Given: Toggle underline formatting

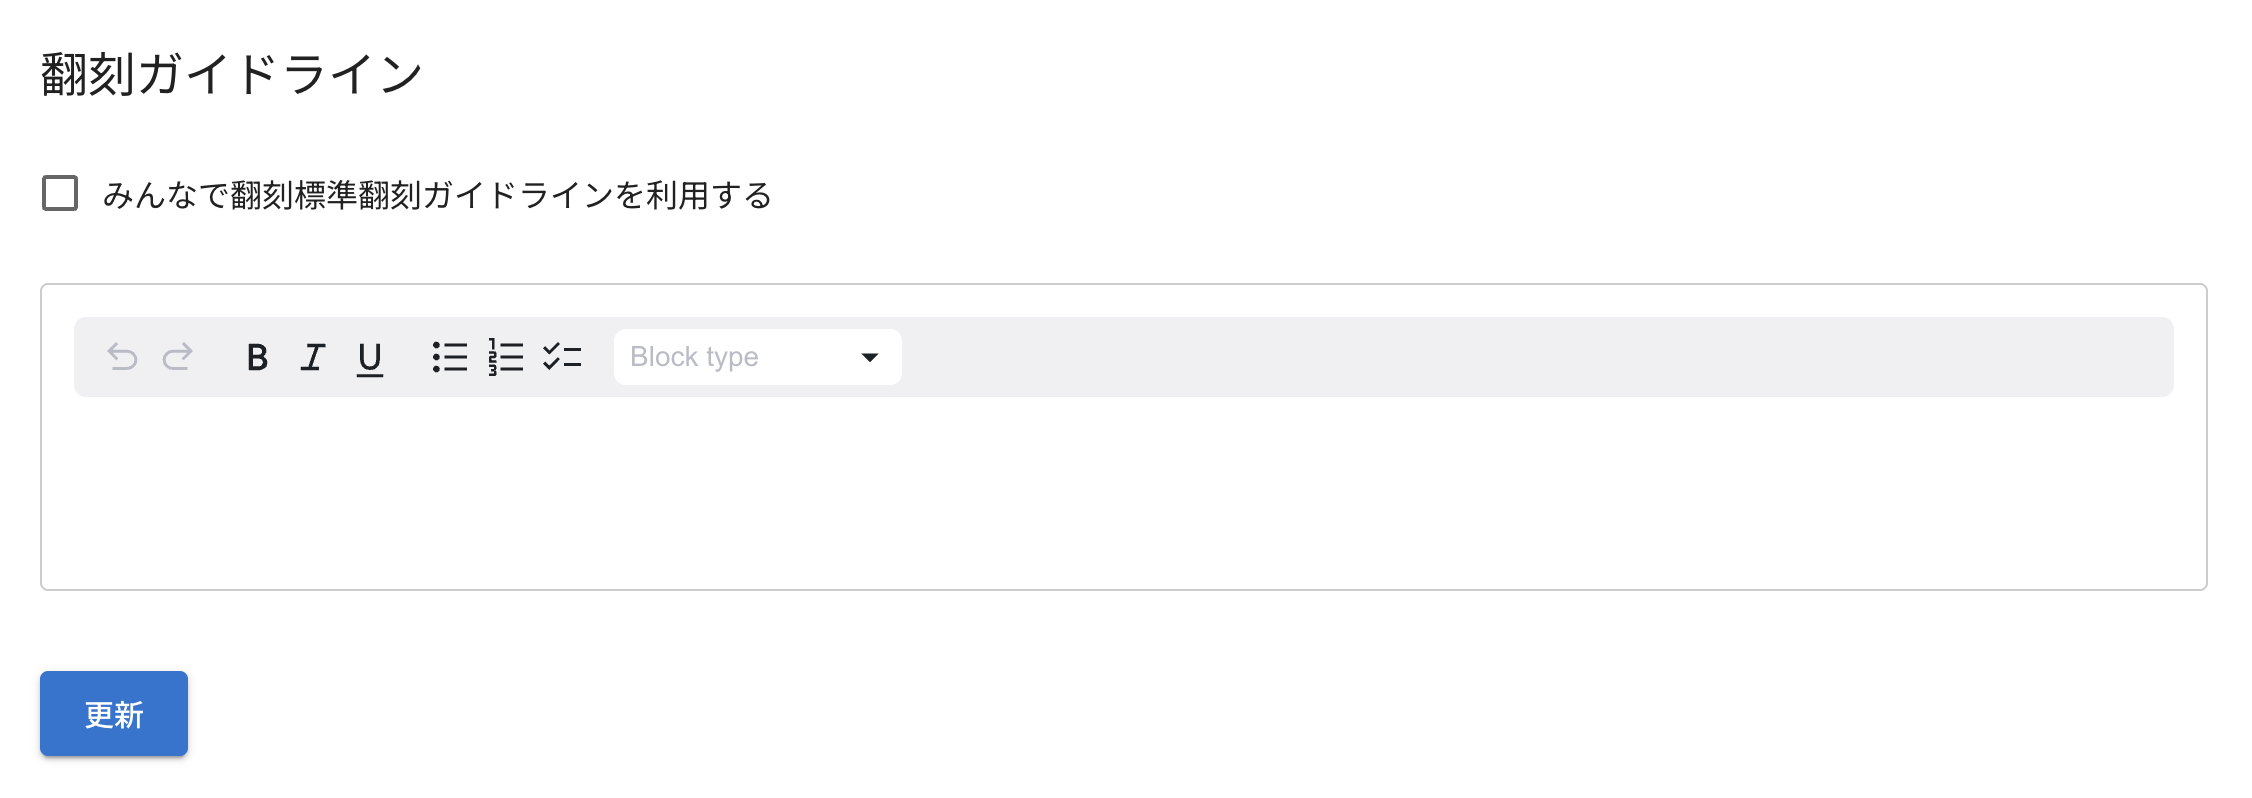Looking at the screenshot, I should (x=370, y=357).
